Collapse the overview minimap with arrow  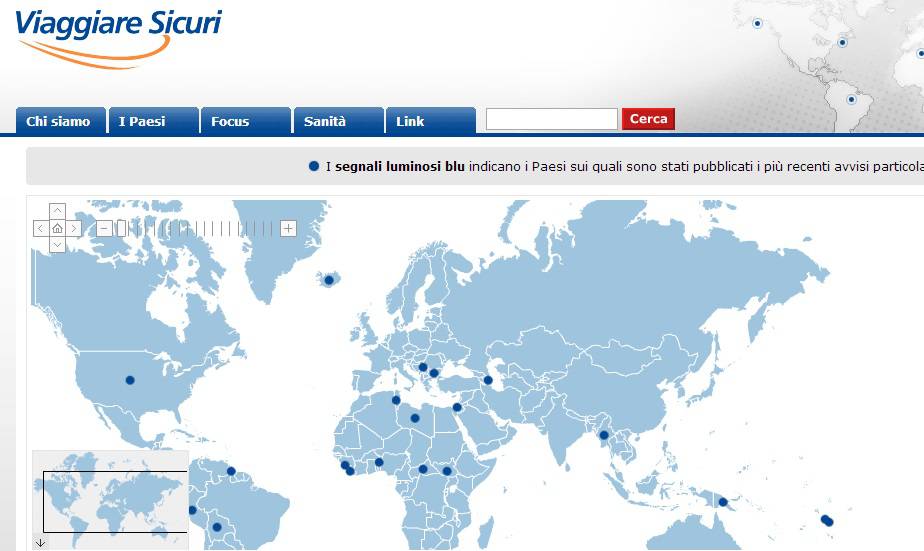(40, 543)
